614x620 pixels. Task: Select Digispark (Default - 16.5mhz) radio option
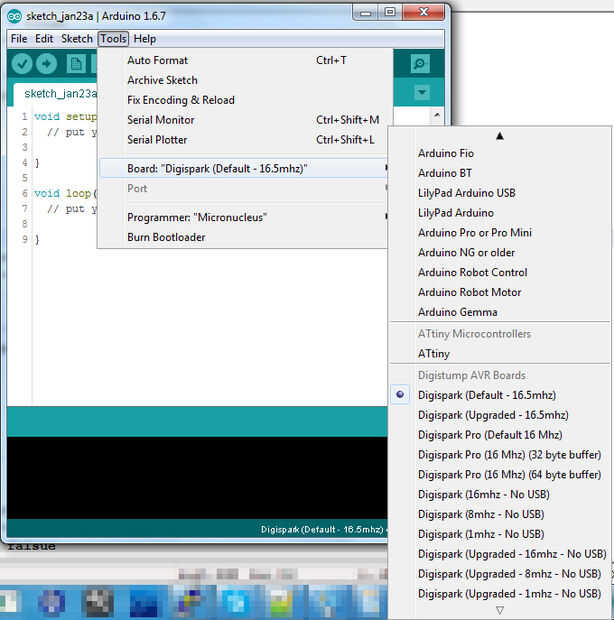click(500, 395)
